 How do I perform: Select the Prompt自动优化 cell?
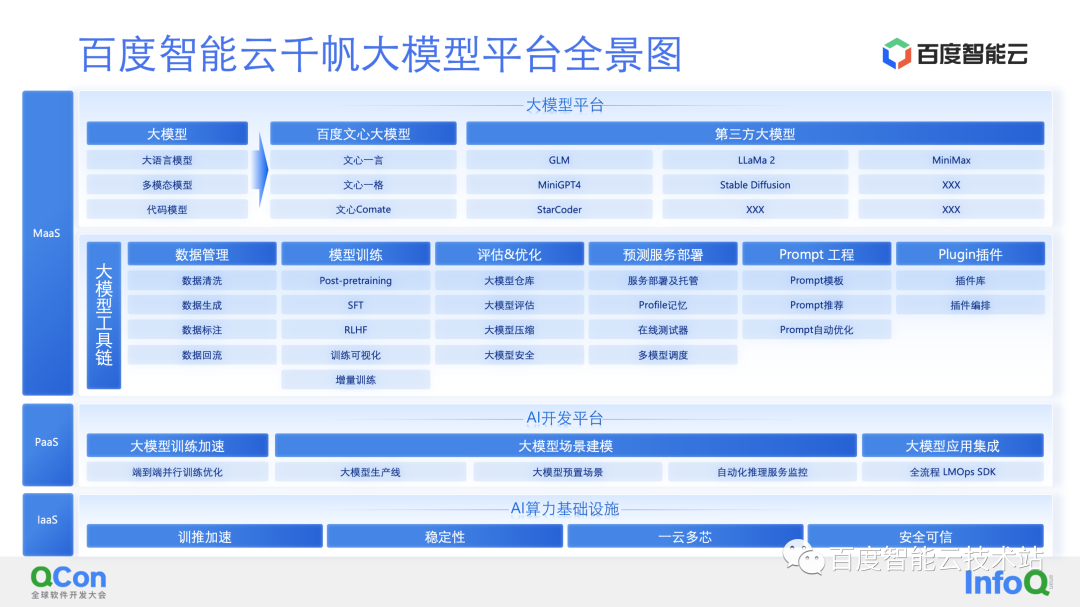pos(816,330)
